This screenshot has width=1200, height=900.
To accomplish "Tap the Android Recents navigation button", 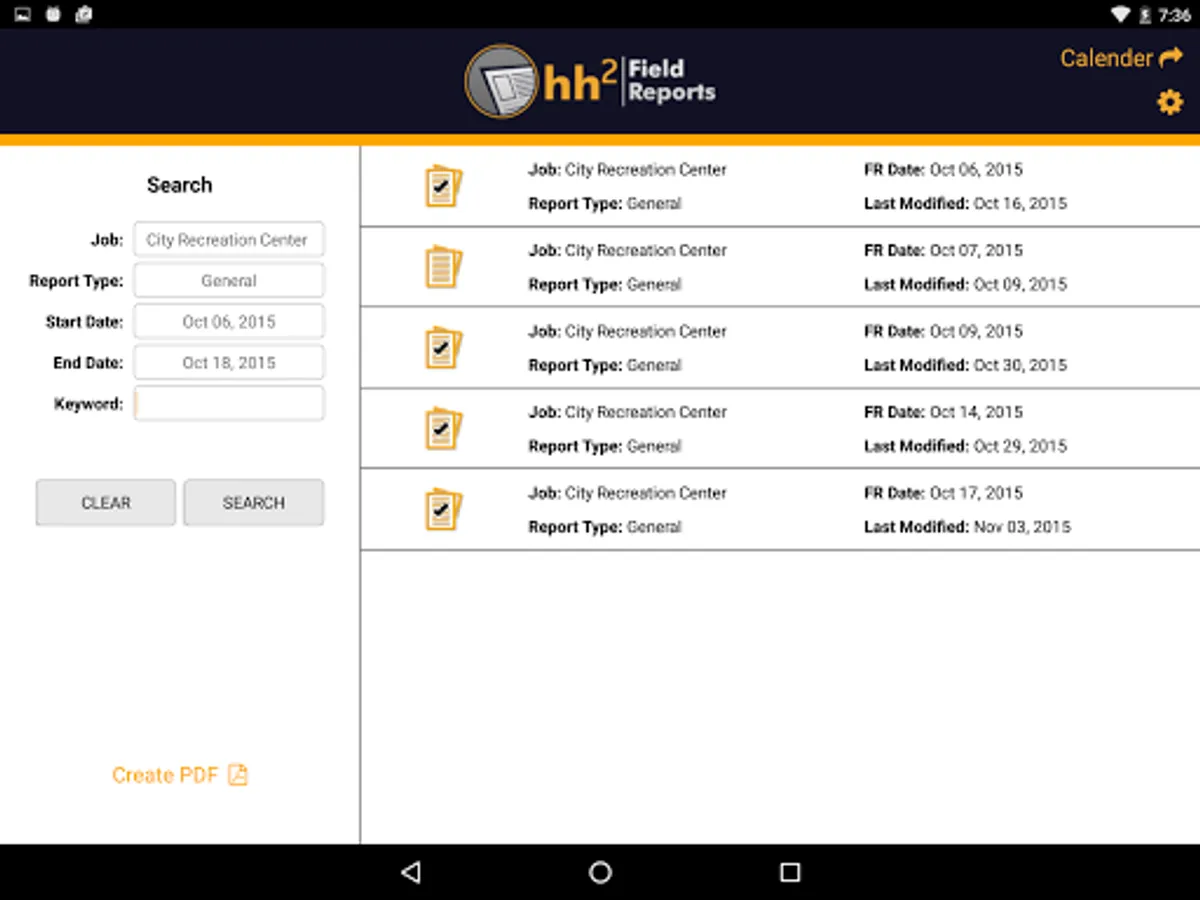I will click(790, 872).
